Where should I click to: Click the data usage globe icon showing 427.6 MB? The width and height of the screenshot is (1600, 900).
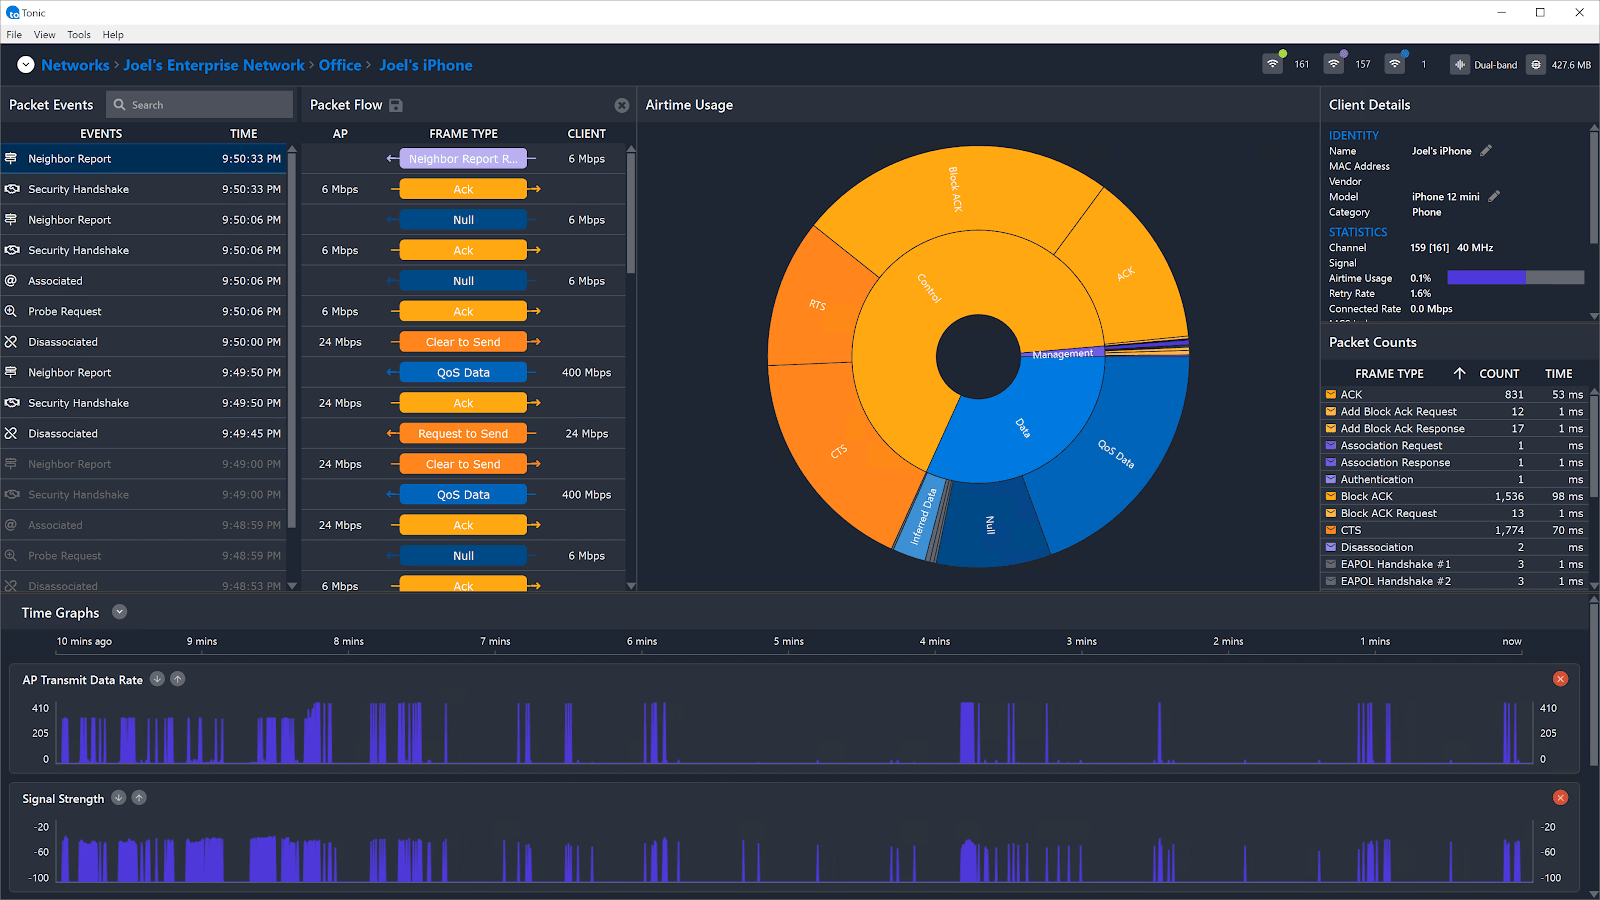click(1536, 63)
